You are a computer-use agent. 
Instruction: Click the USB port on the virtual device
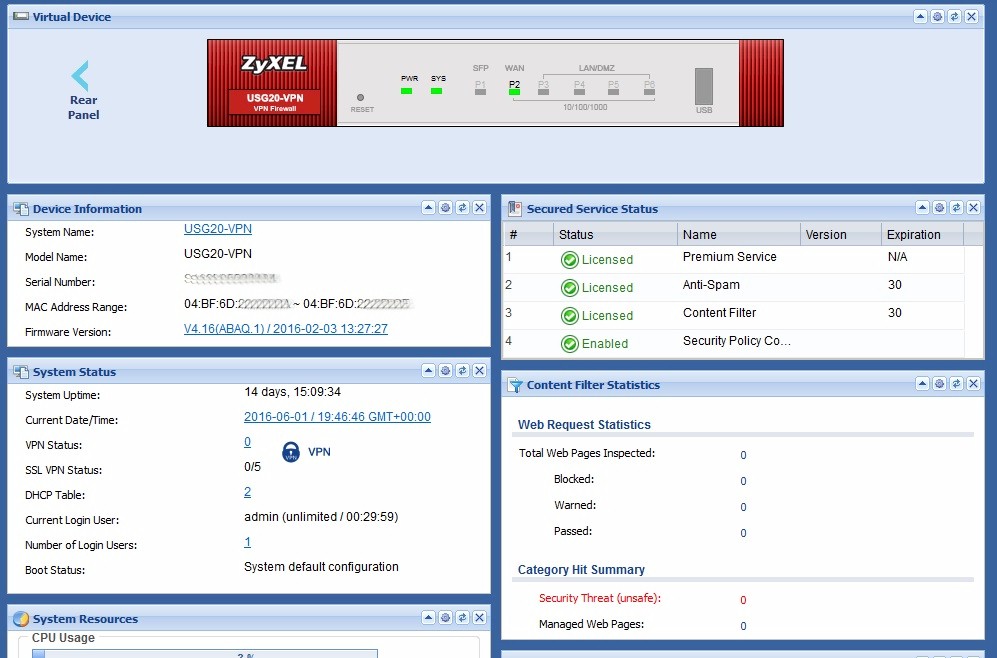pos(703,86)
